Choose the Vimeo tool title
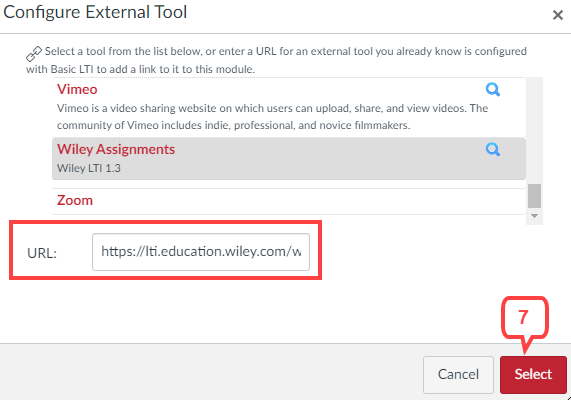Screen dimensions: 571x400 (77, 89)
